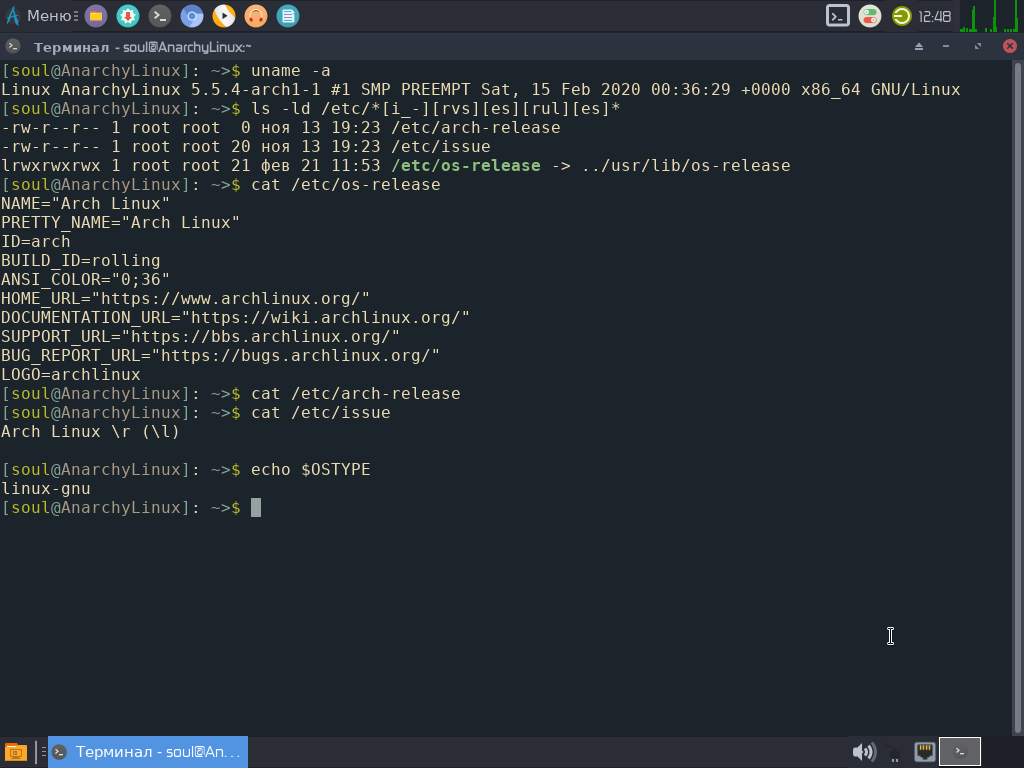Click the 'Arch Linux \r (\l)' output
The width and height of the screenshot is (1024, 768).
click(90, 432)
